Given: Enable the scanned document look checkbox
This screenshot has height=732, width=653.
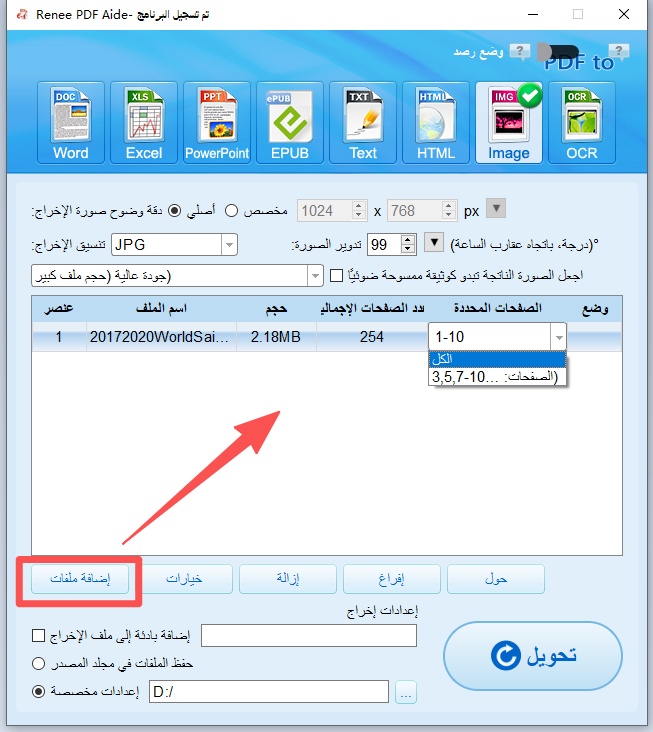Looking at the screenshot, I should click(x=337, y=275).
